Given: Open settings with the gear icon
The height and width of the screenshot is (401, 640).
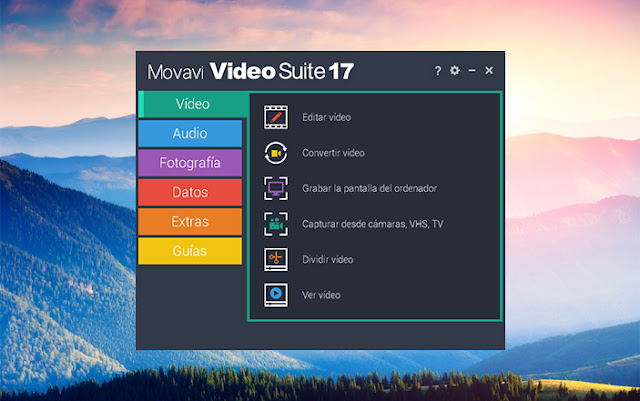Looking at the screenshot, I should pyautogui.click(x=455, y=71).
